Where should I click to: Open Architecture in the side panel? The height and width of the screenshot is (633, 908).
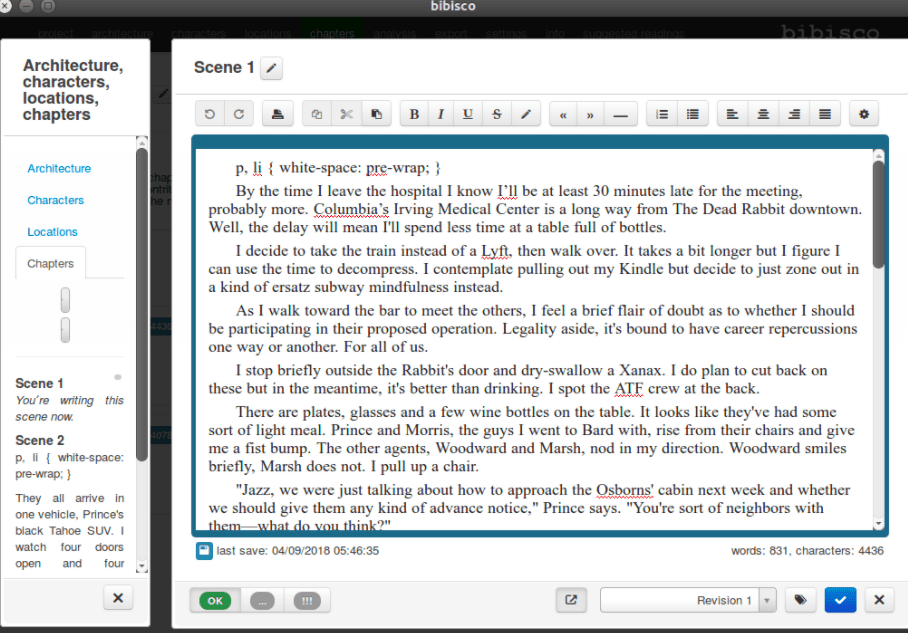pyautogui.click(x=59, y=168)
